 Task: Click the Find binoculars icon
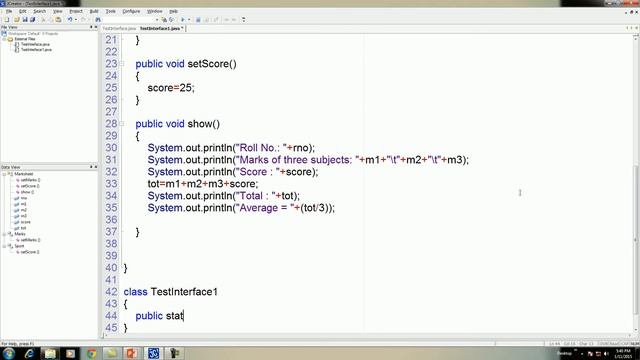click(x=98, y=20)
